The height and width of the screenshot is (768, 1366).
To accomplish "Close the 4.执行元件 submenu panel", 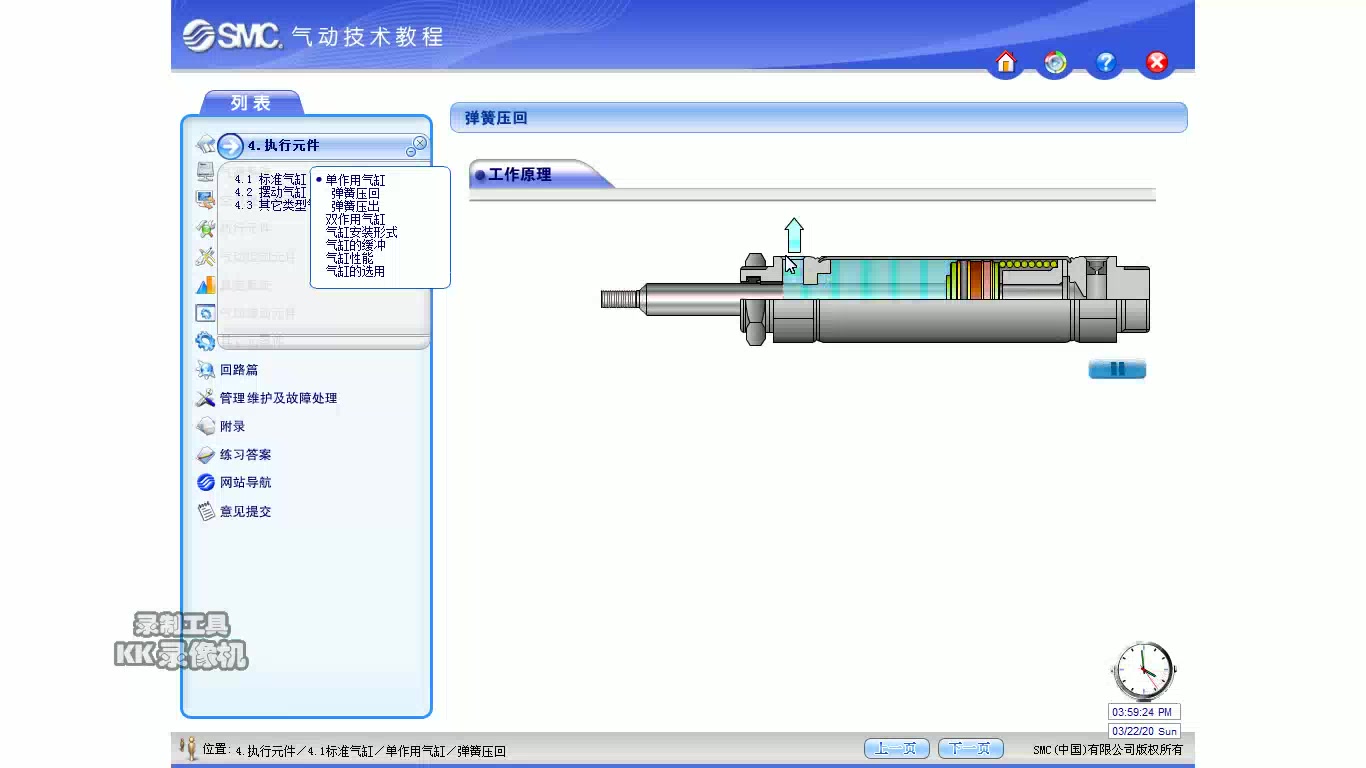I will click(420, 143).
